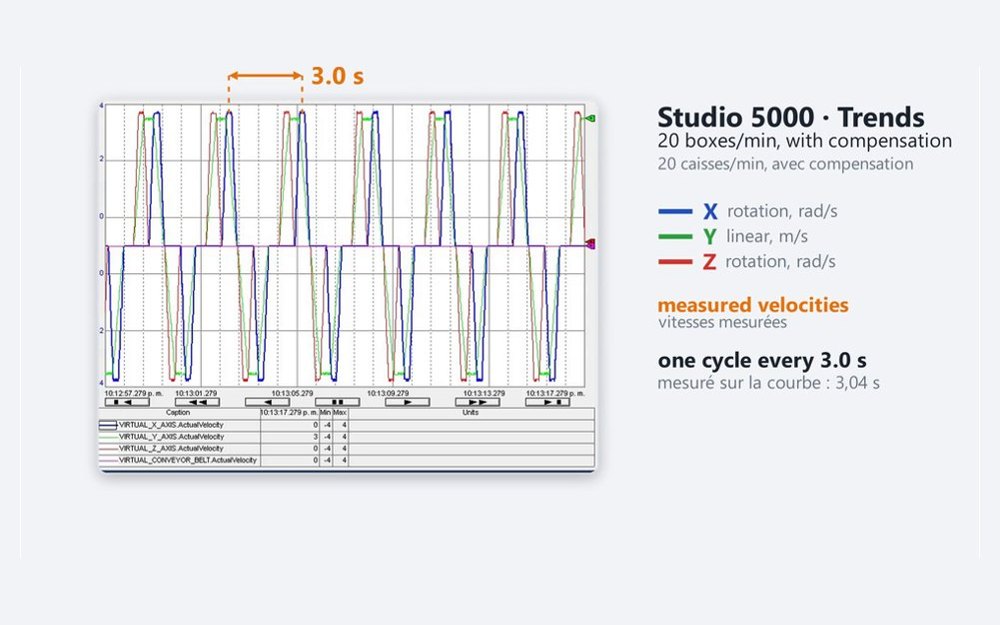Screen dimensions: 1000x625
Task: Click 10:13:17.279 p. m. label under chart
Action: pyautogui.click(x=555, y=393)
